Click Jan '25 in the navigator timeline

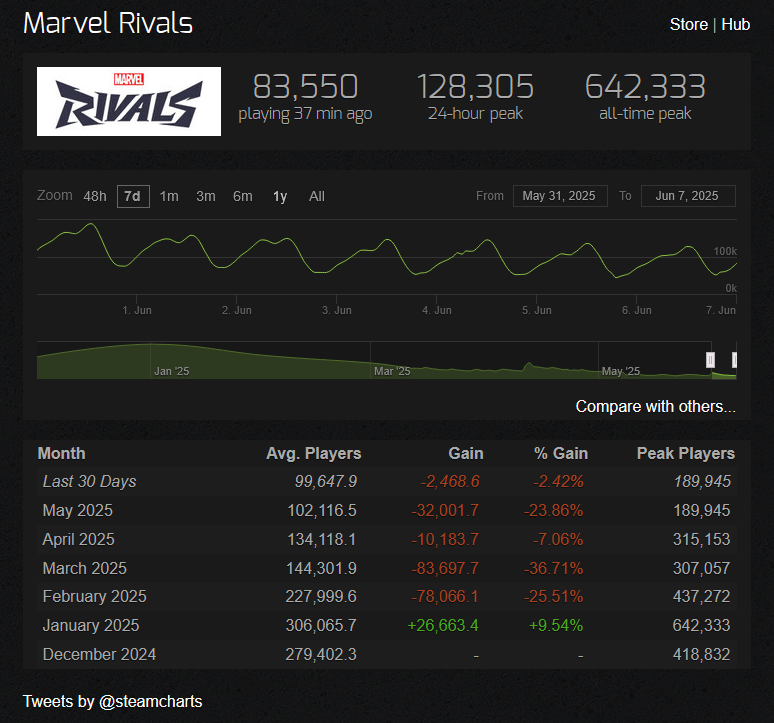pos(172,371)
